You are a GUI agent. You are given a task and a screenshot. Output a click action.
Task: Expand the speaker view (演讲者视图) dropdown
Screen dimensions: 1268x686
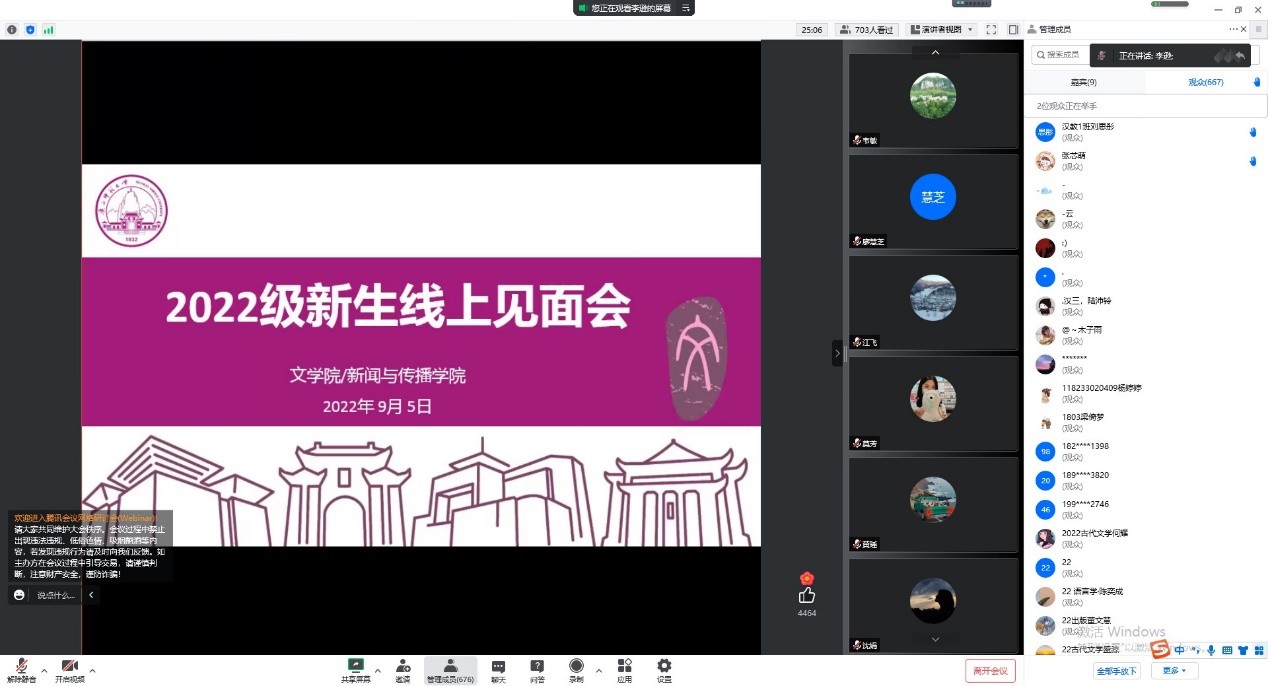[941, 30]
